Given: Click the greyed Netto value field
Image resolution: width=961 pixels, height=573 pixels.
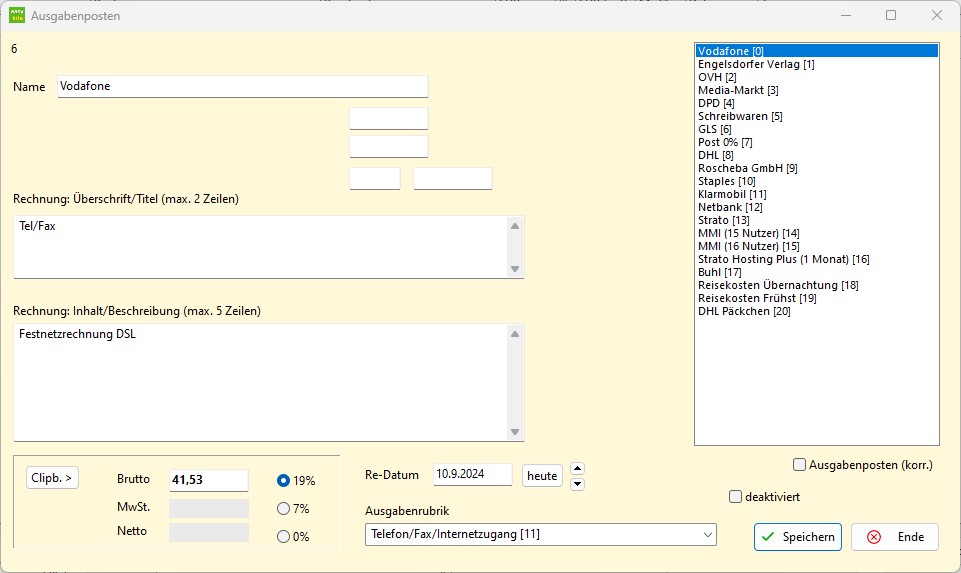Looking at the screenshot, I should [209, 532].
